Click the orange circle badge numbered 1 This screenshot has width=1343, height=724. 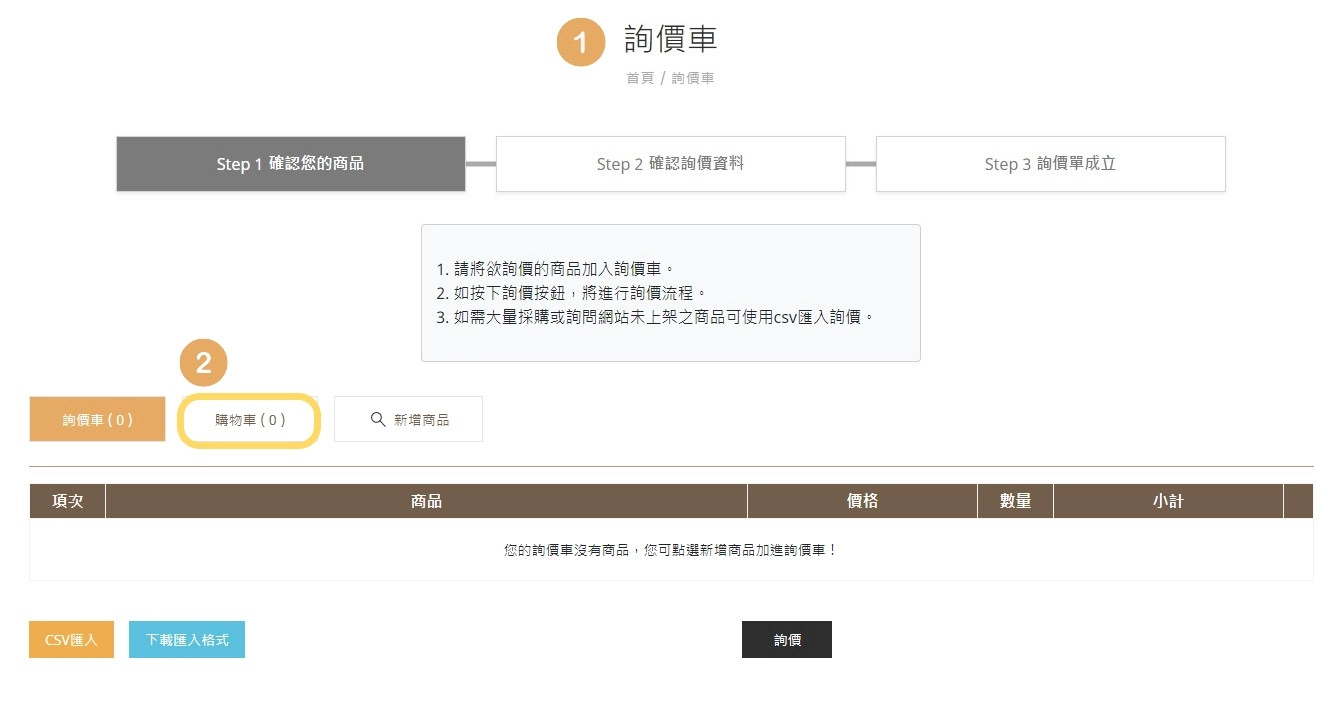(x=580, y=42)
